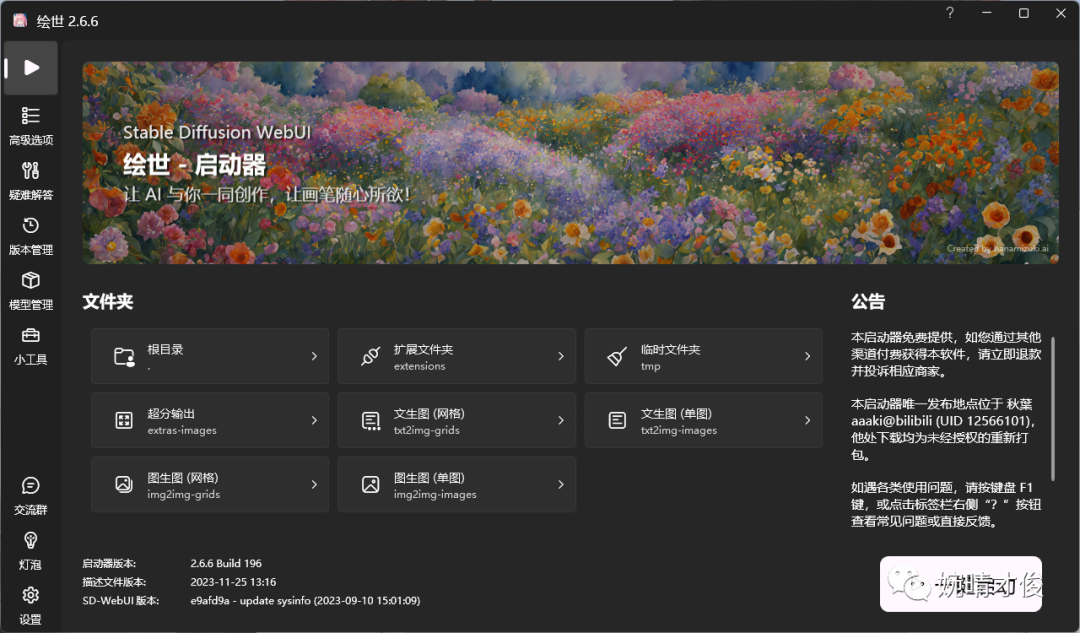Expand the img2img-images chevron
Image resolution: width=1080 pixels, height=633 pixels.
click(561, 484)
